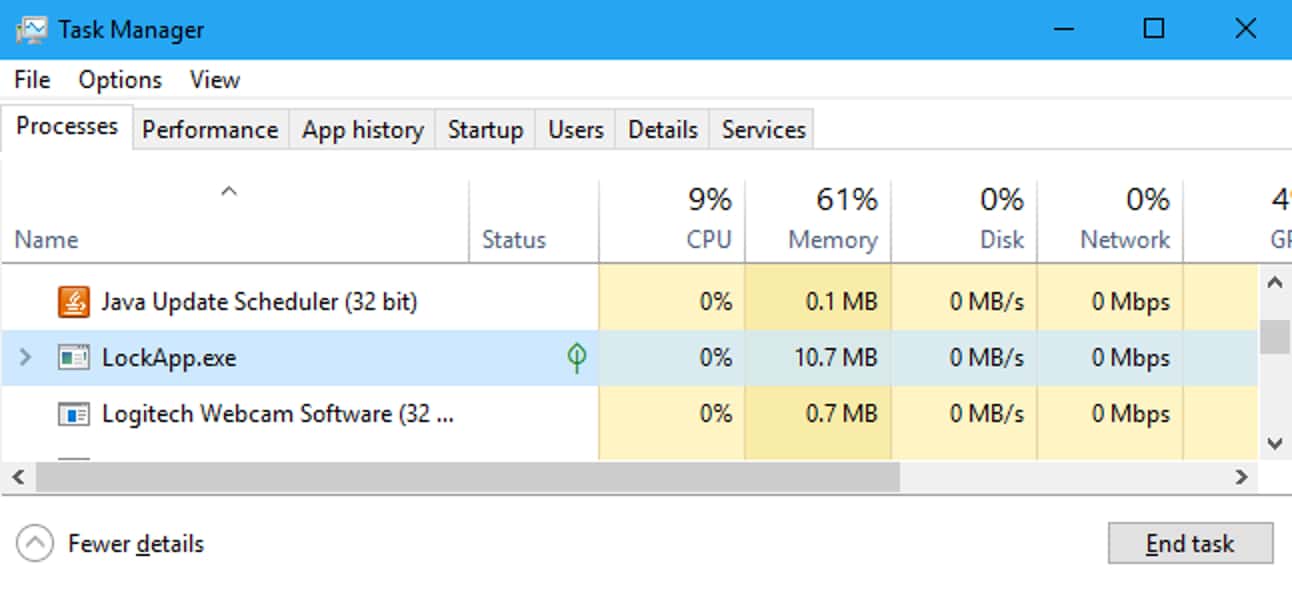Screen dimensions: 1292x592
Task: Go to the Services tab
Action: coord(763,130)
